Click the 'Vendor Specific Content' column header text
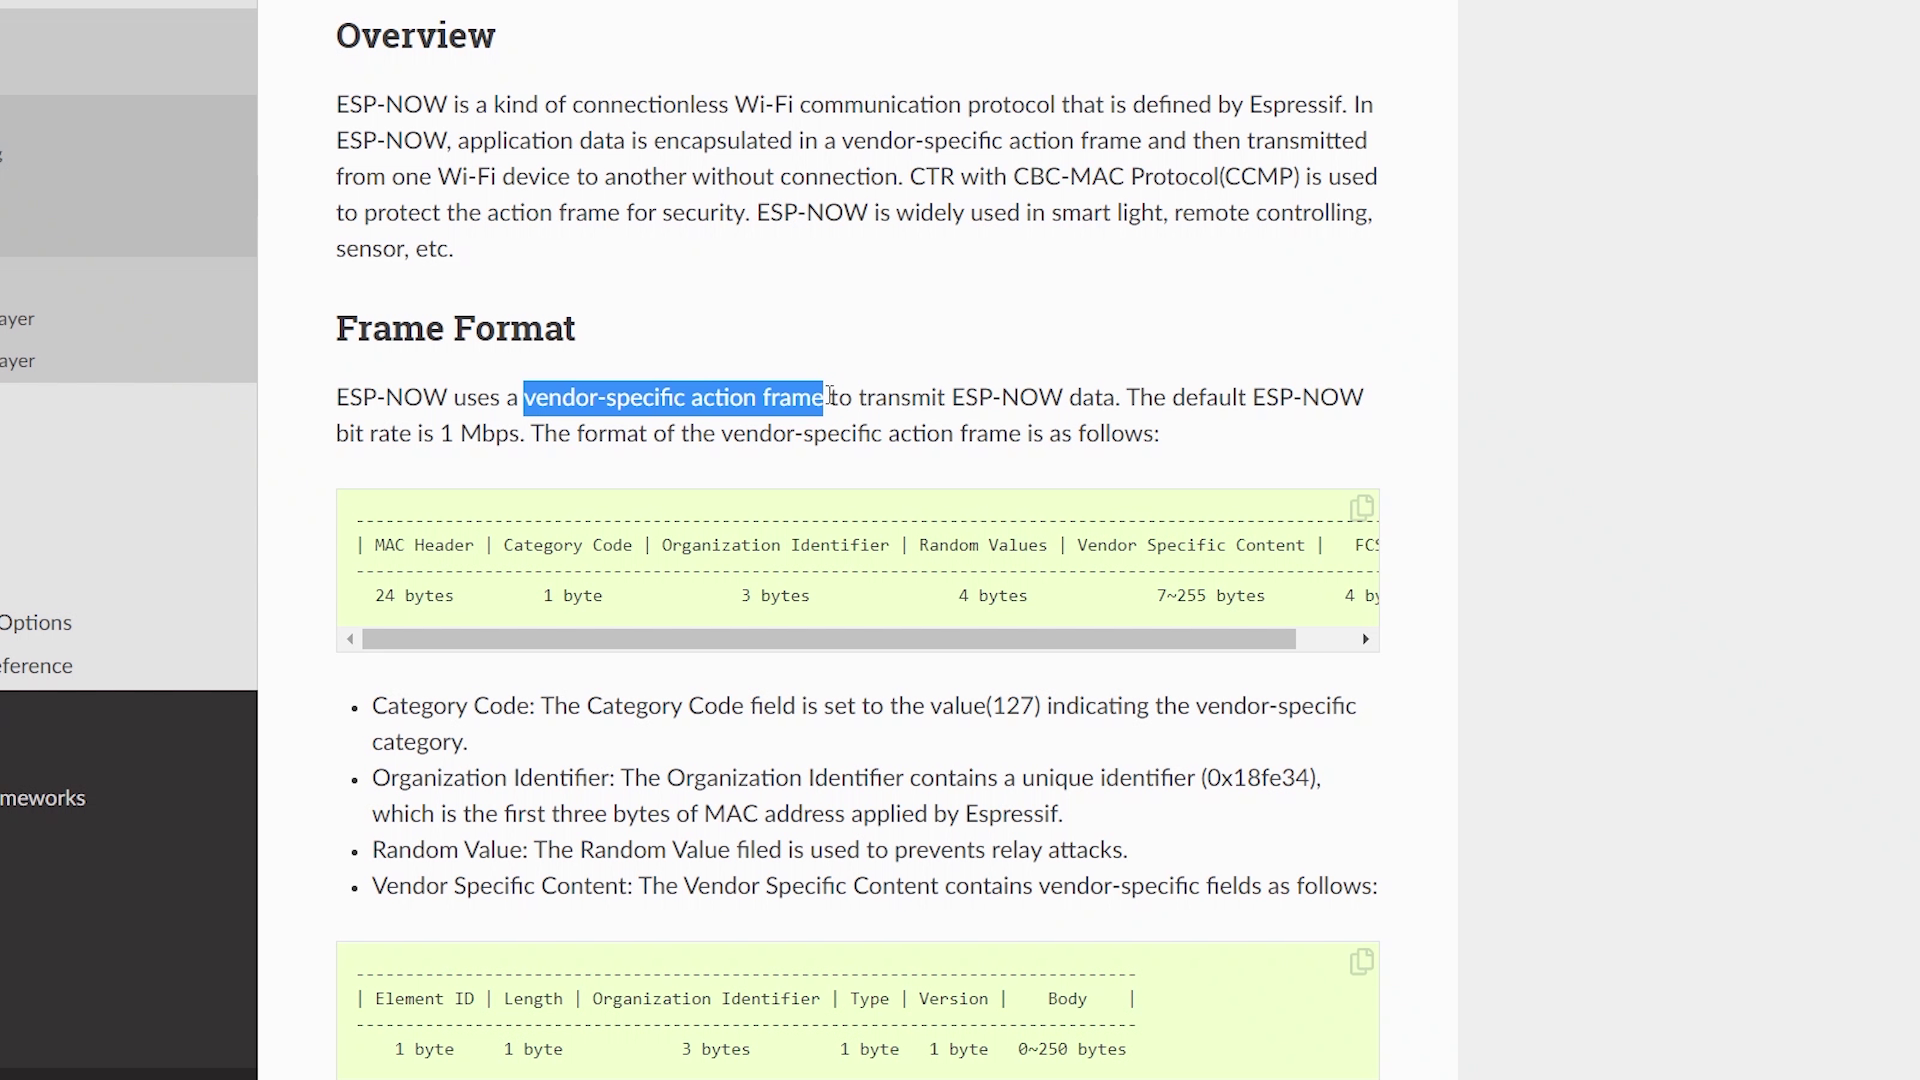This screenshot has height=1080, width=1920. (1190, 545)
